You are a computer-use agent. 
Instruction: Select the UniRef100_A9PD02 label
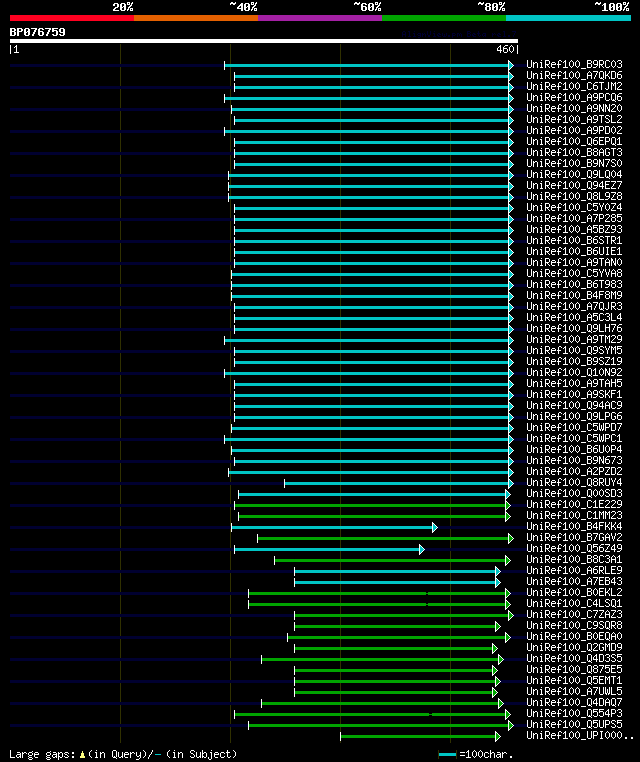coord(574,130)
